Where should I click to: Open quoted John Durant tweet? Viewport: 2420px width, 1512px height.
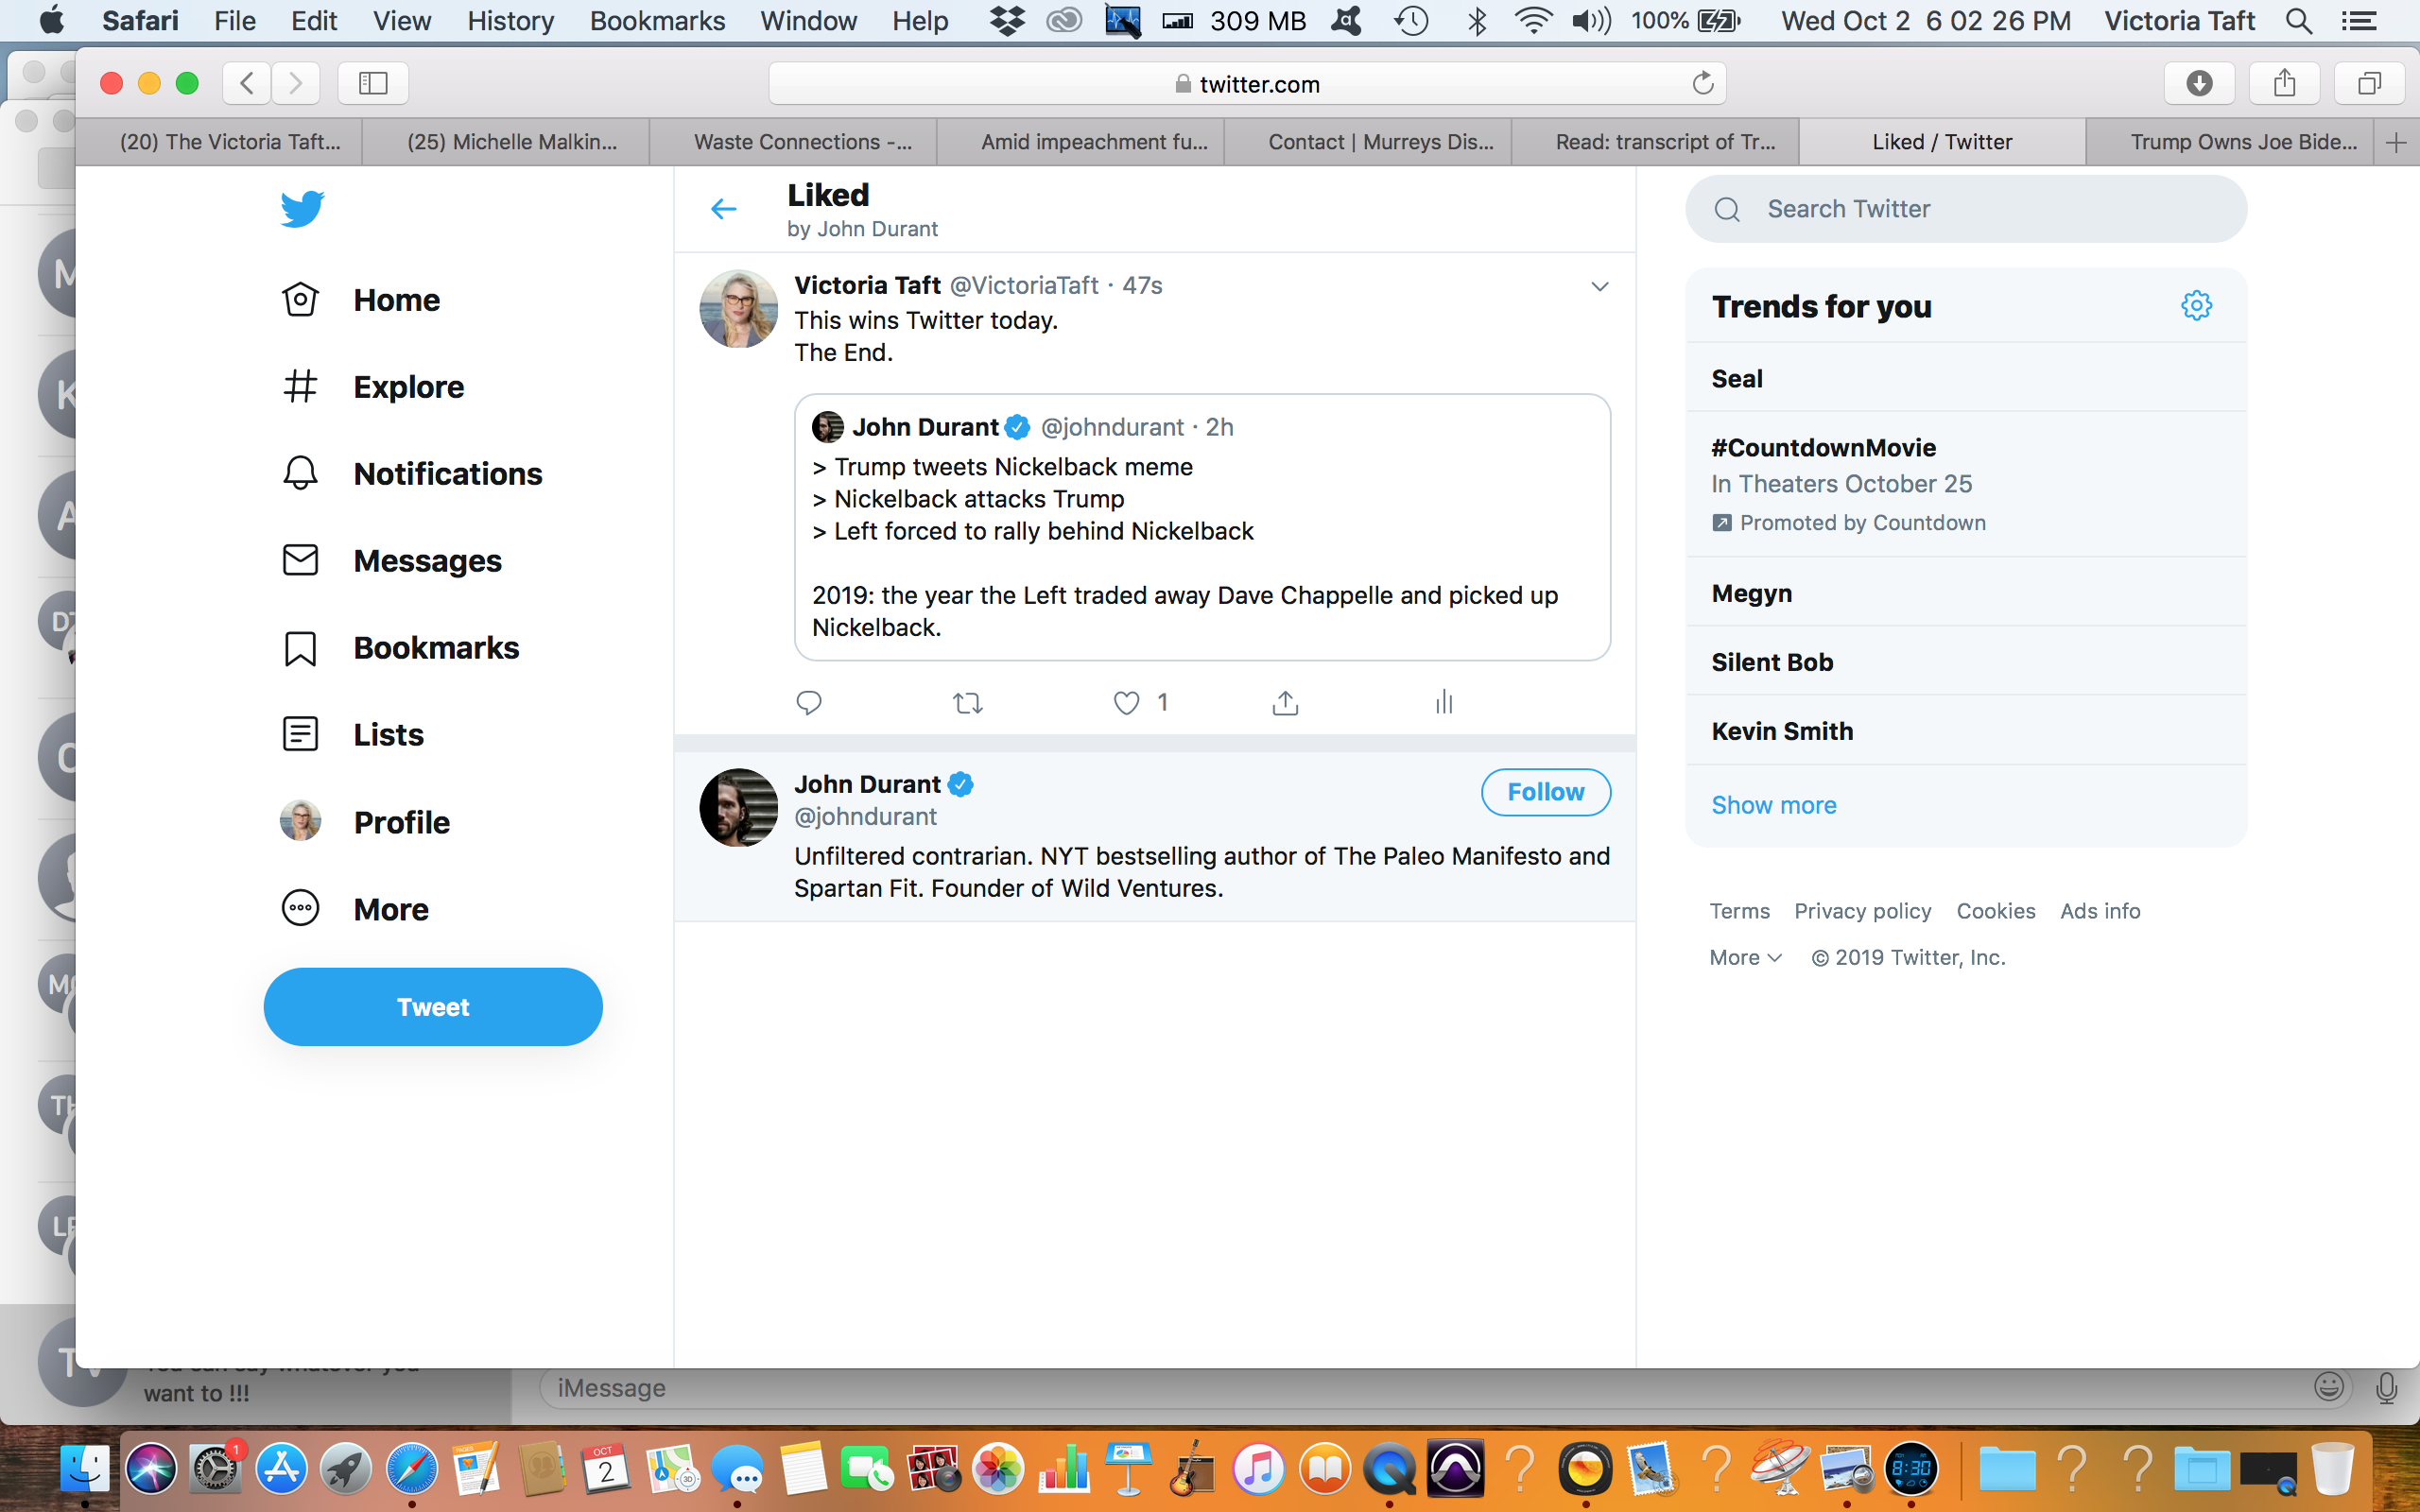[x=1202, y=527]
